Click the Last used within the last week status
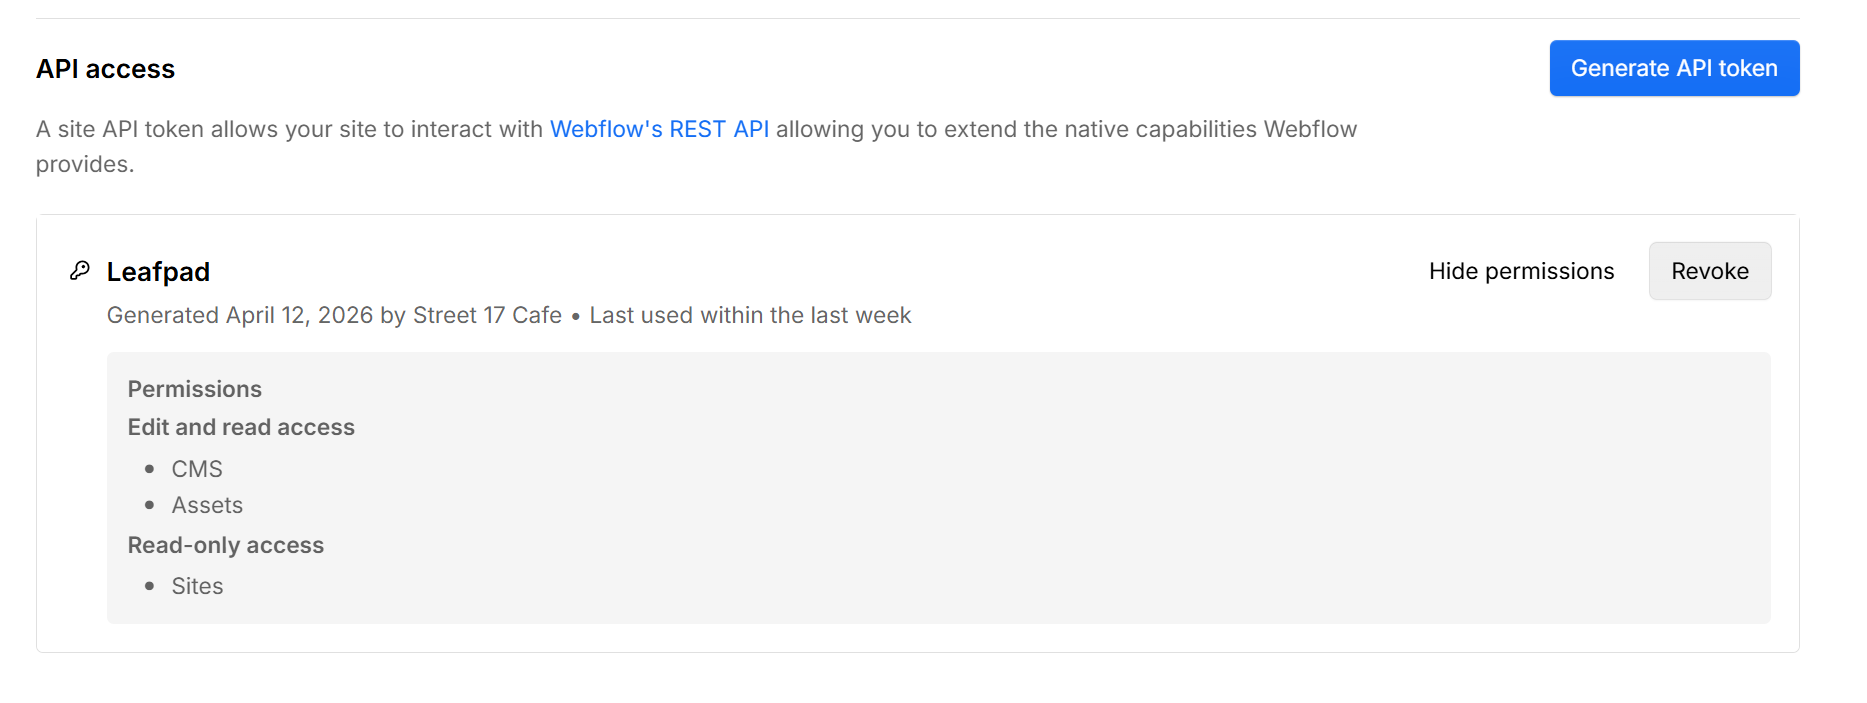This screenshot has width=1867, height=703. click(x=750, y=315)
